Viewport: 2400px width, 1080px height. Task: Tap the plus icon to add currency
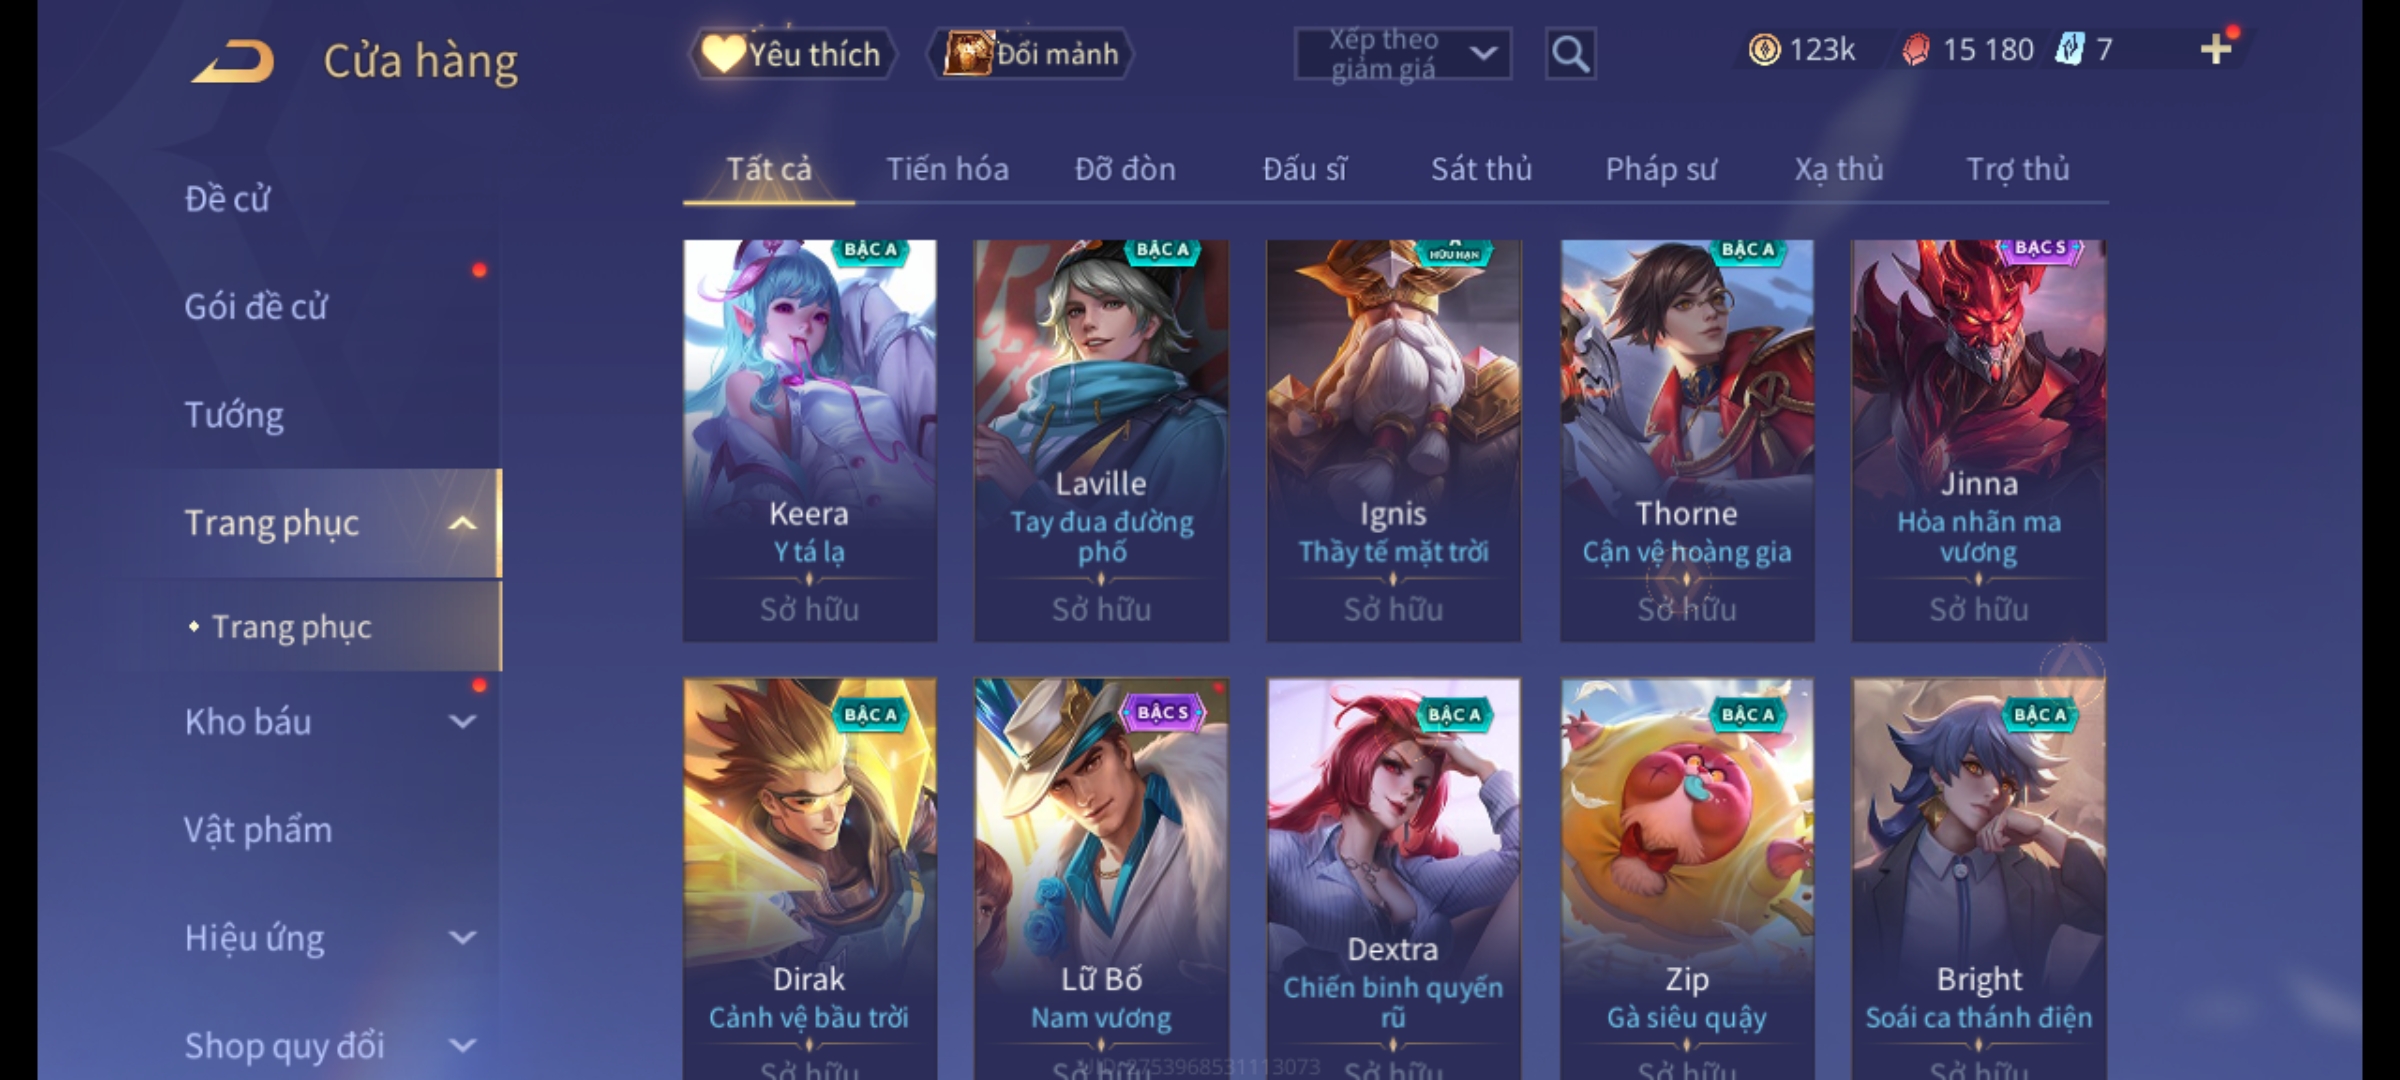point(2216,49)
